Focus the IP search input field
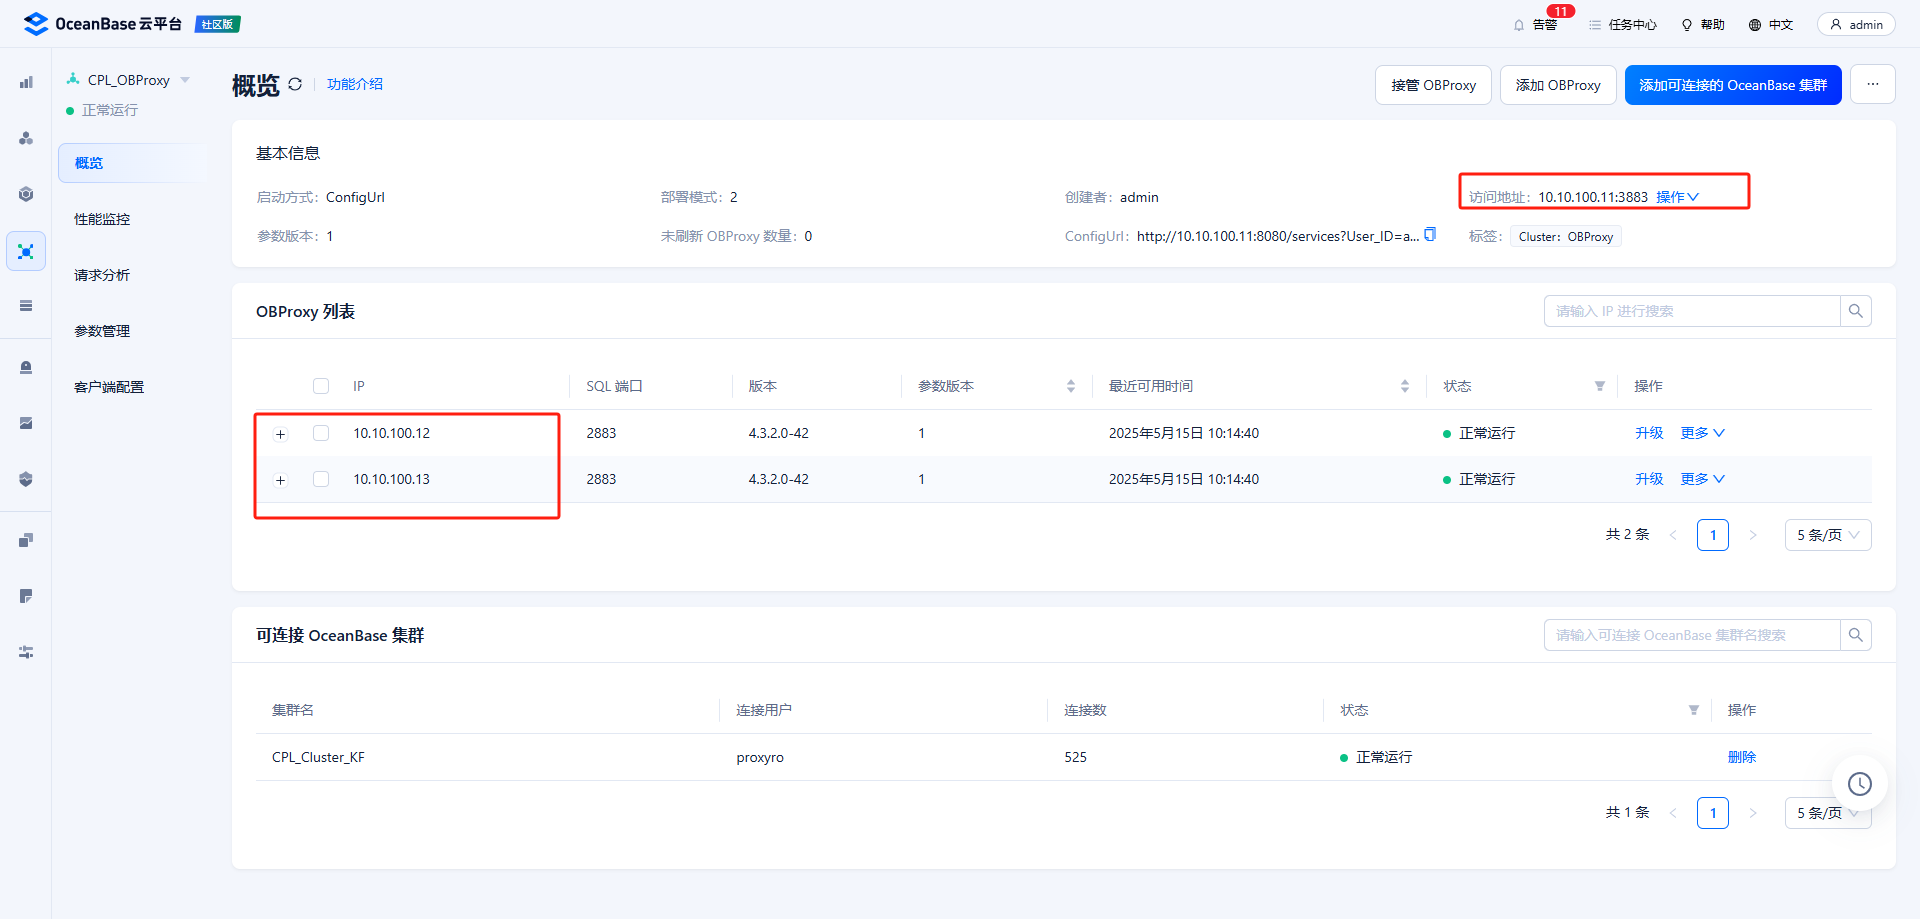This screenshot has height=919, width=1920. click(1692, 311)
